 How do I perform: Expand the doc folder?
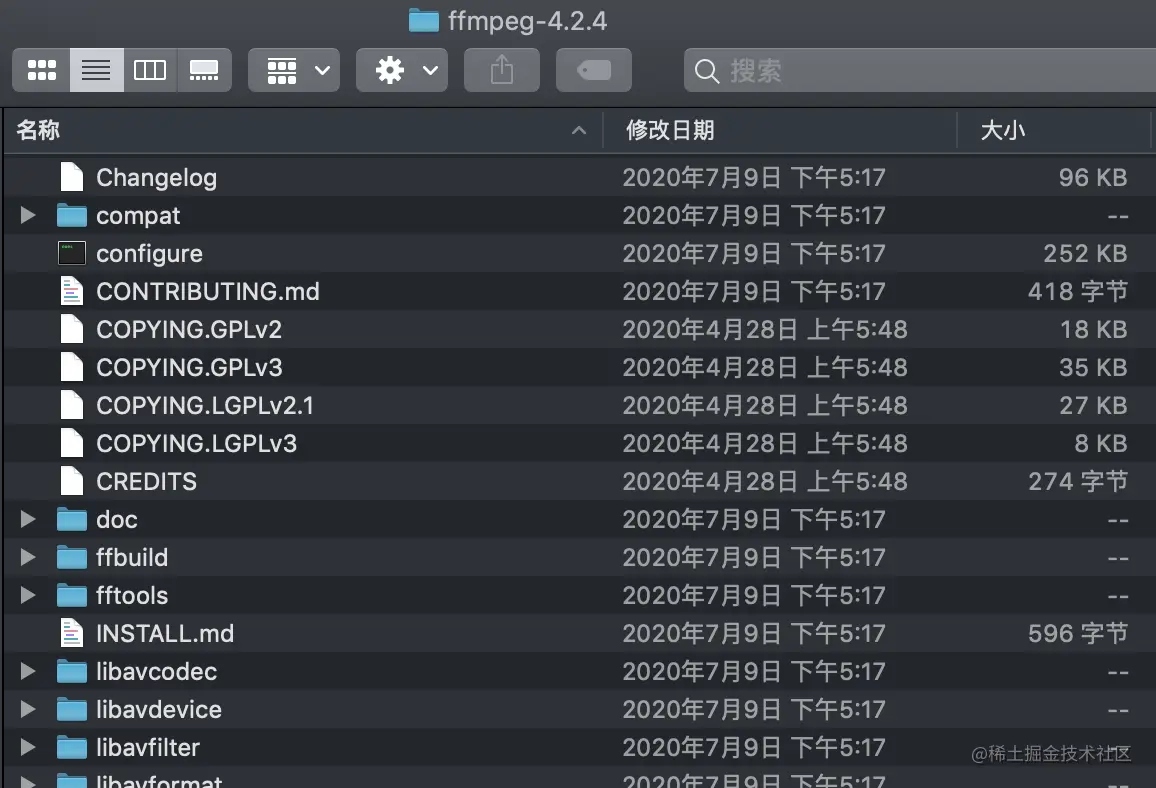[x=28, y=519]
